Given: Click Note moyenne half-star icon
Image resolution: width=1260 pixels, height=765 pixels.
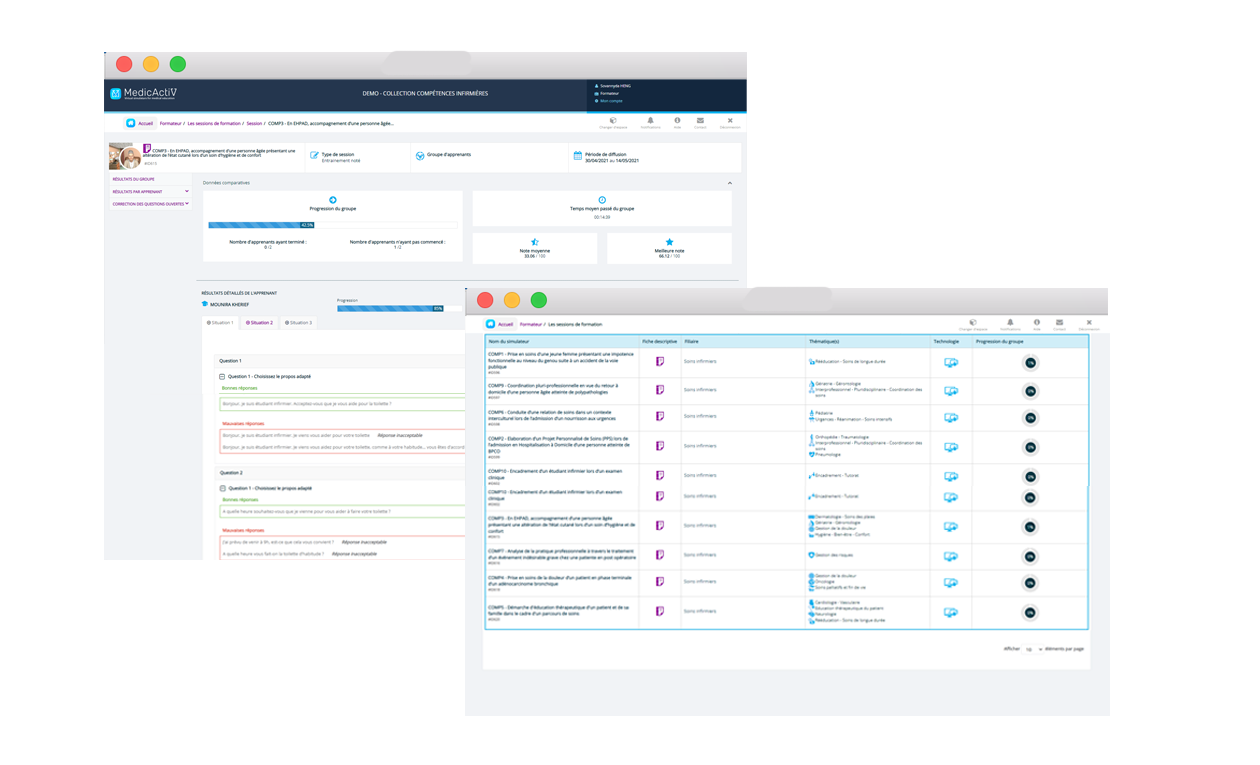Looking at the screenshot, I should click(x=534, y=242).
